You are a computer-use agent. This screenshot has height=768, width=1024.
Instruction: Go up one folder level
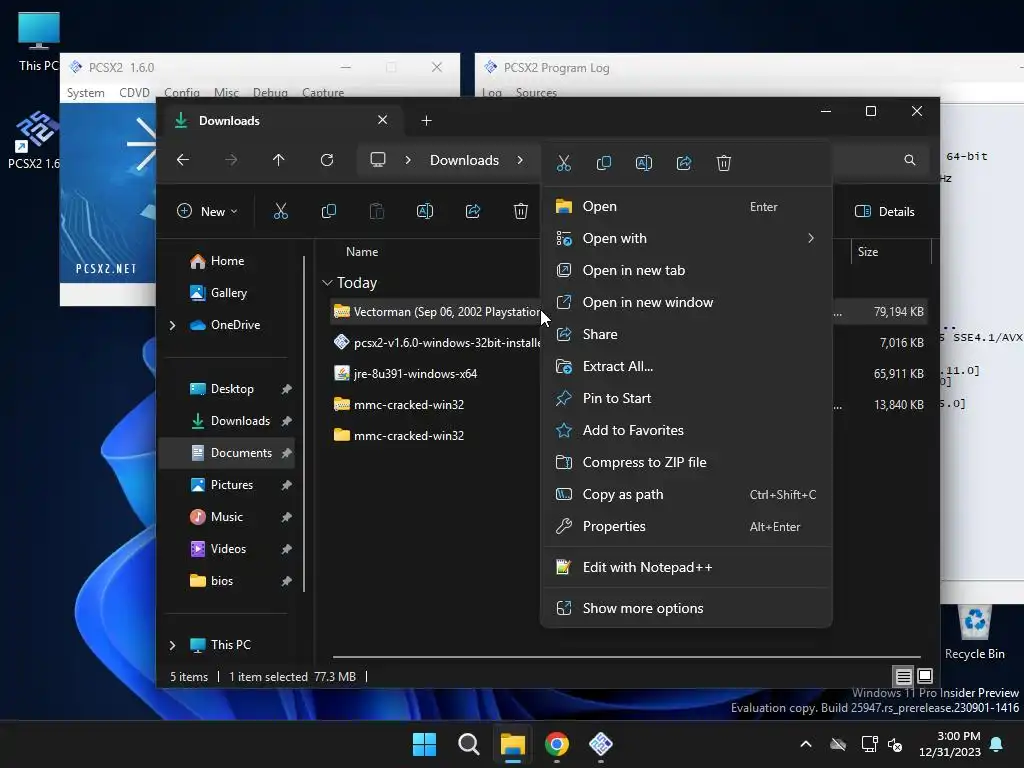click(279, 160)
